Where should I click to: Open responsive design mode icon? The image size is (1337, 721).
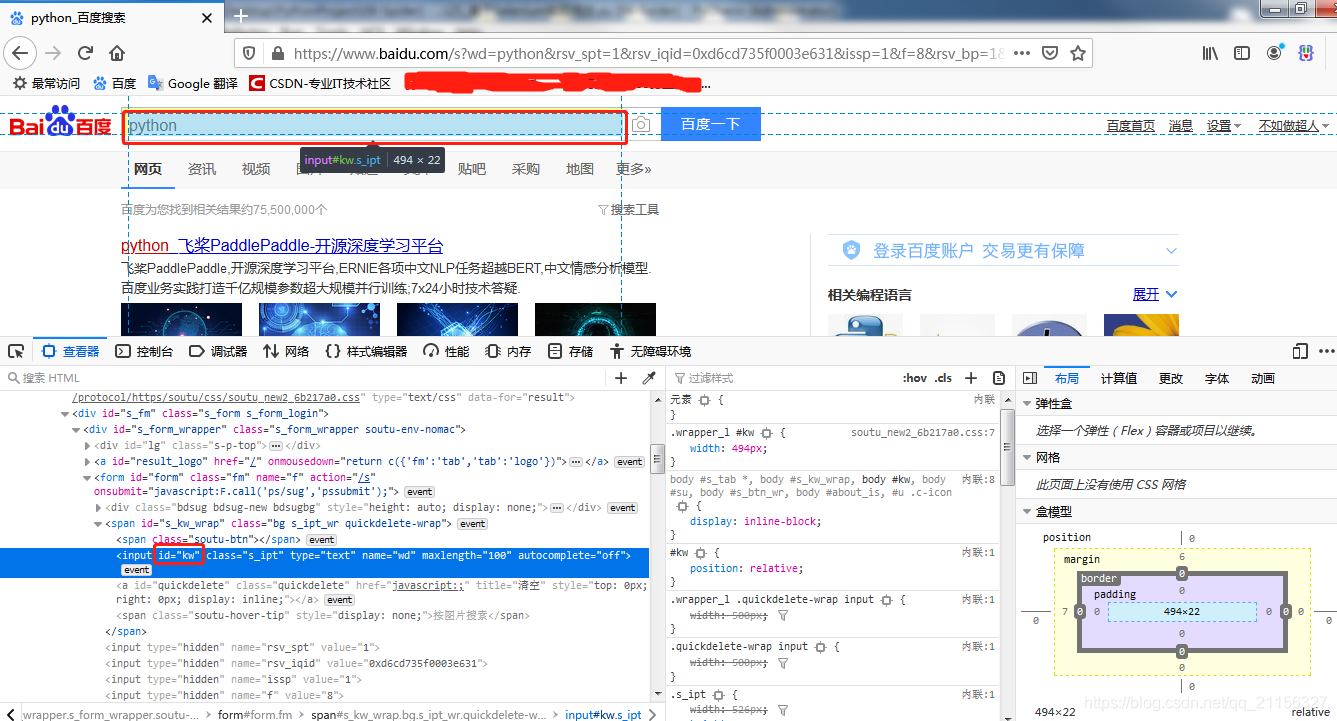[x=1300, y=351]
